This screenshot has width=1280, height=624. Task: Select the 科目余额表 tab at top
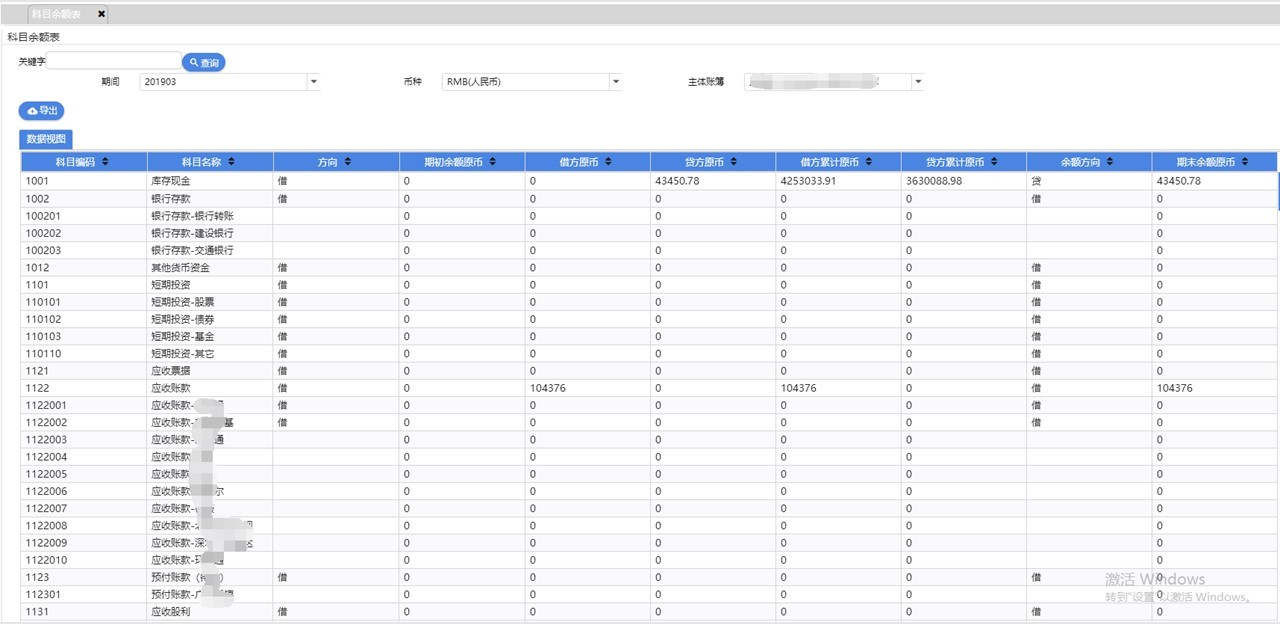point(56,14)
